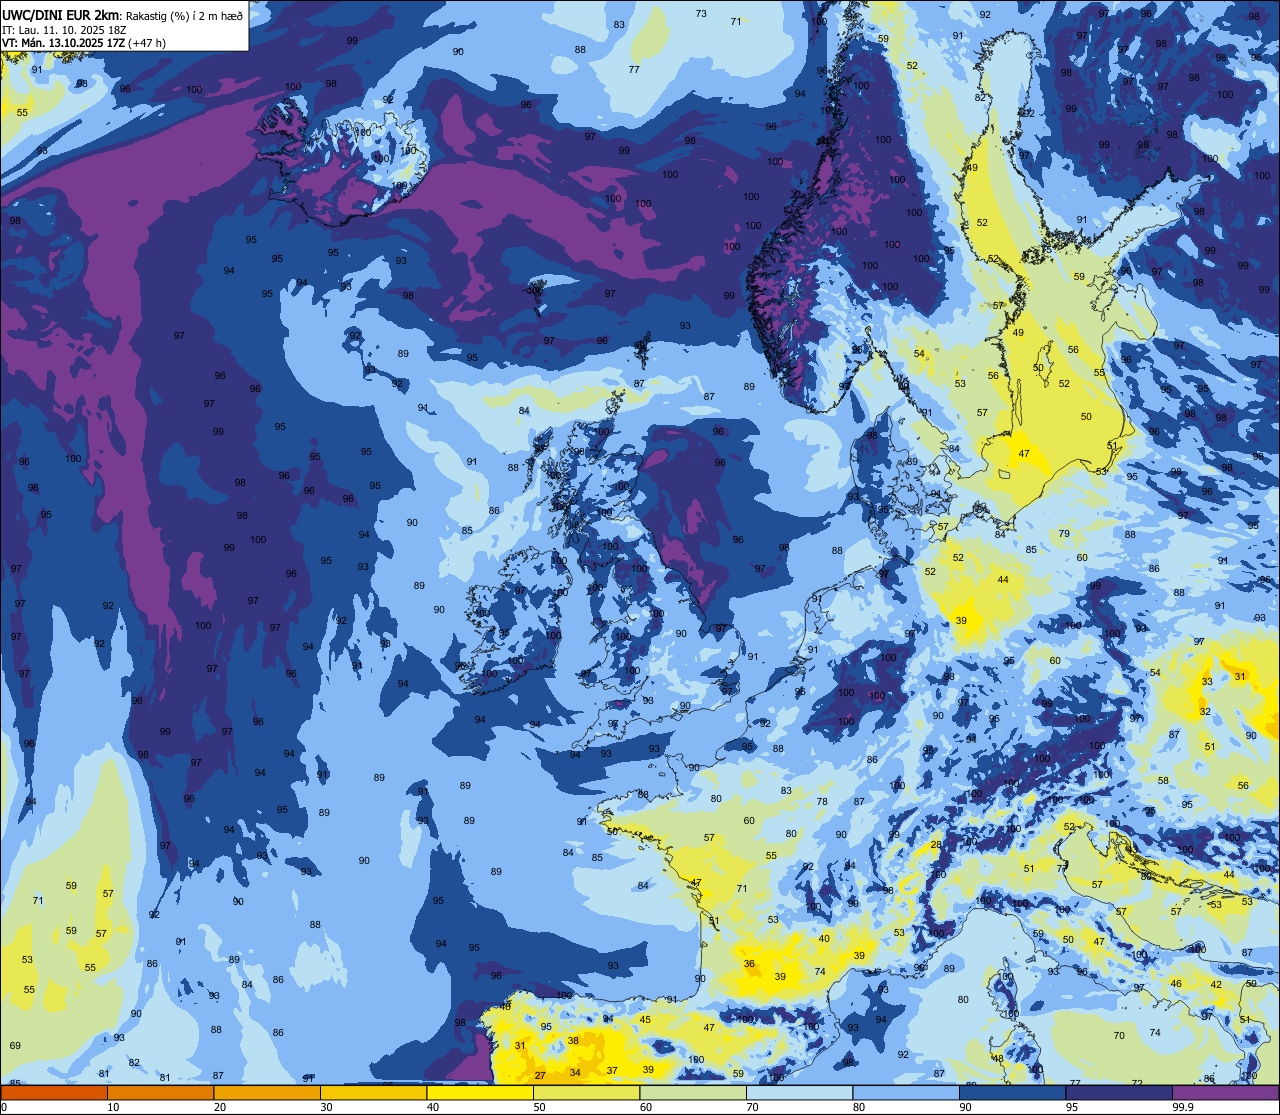Viewport: 1280px width, 1115px height.
Task: Click the humidity value '73' at the top edge
Action: tap(701, 13)
